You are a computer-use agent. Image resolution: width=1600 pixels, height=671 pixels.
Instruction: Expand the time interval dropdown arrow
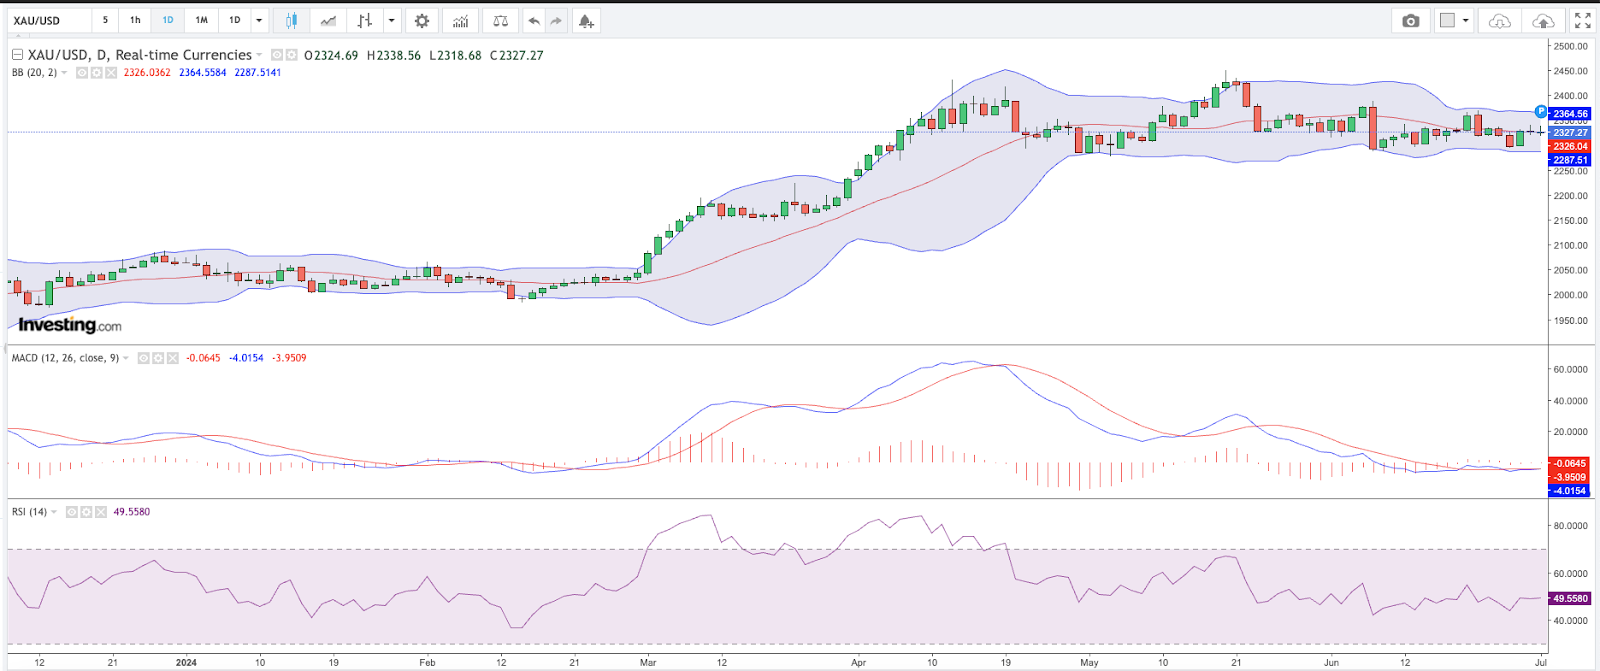(259, 20)
